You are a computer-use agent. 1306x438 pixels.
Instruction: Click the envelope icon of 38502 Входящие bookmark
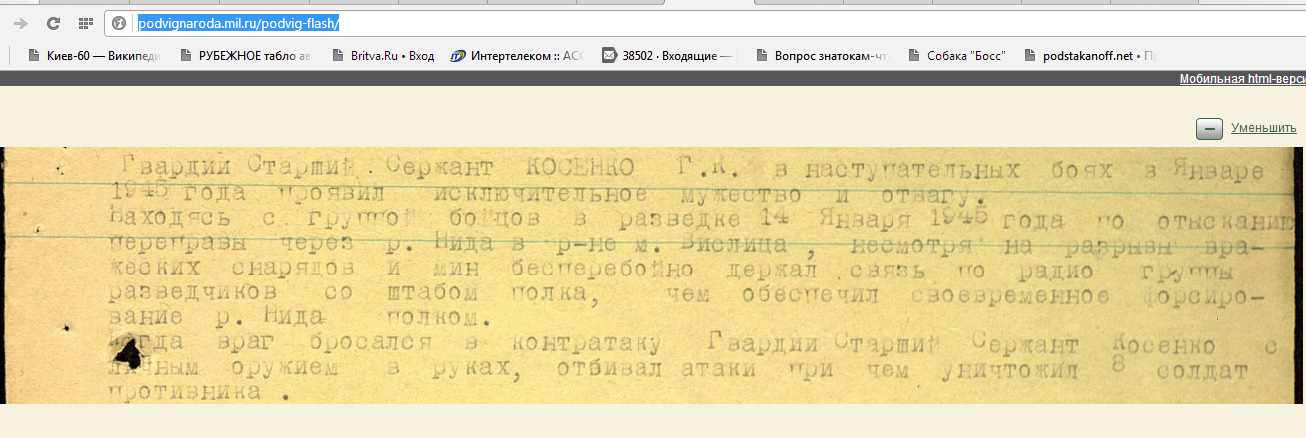point(608,56)
